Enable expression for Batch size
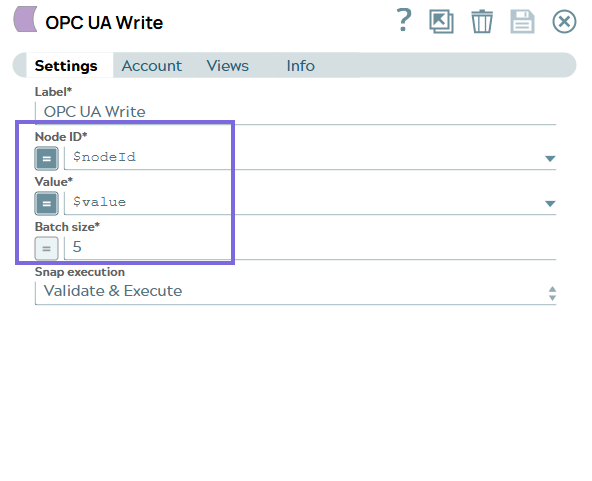This screenshot has height=481, width=592. 46,248
